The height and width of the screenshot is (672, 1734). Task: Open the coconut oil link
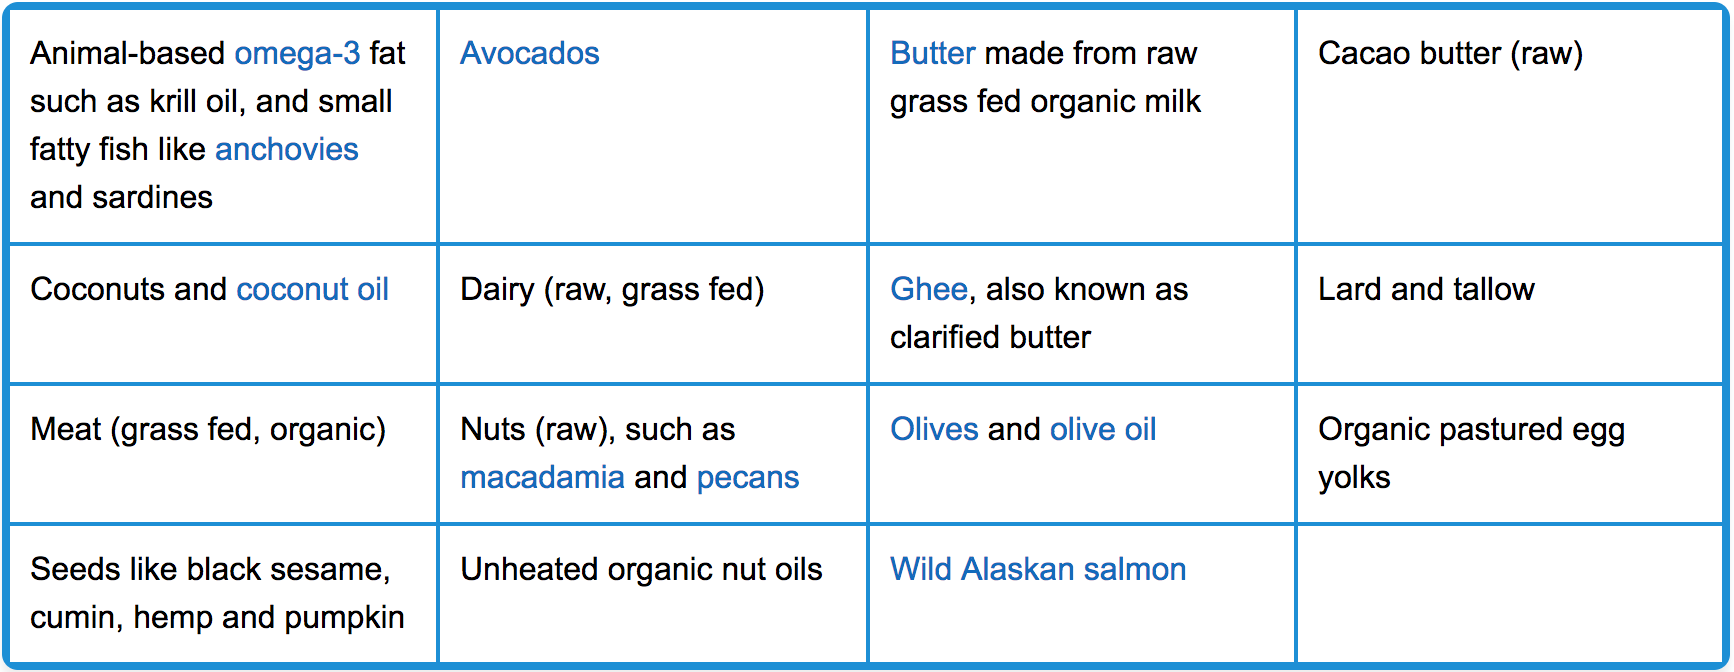[x=312, y=289]
